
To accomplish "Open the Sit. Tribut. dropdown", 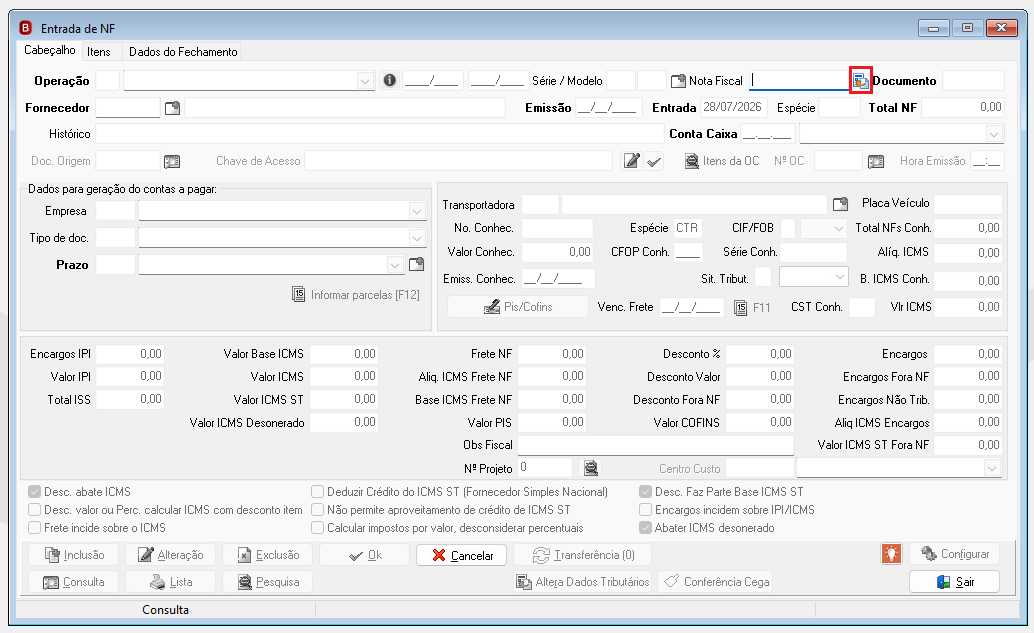I will (839, 277).
